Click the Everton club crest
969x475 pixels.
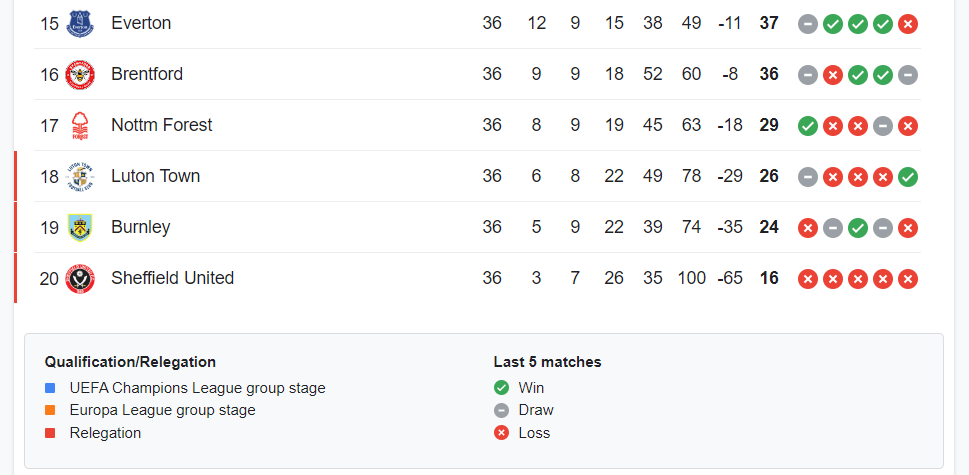80,23
